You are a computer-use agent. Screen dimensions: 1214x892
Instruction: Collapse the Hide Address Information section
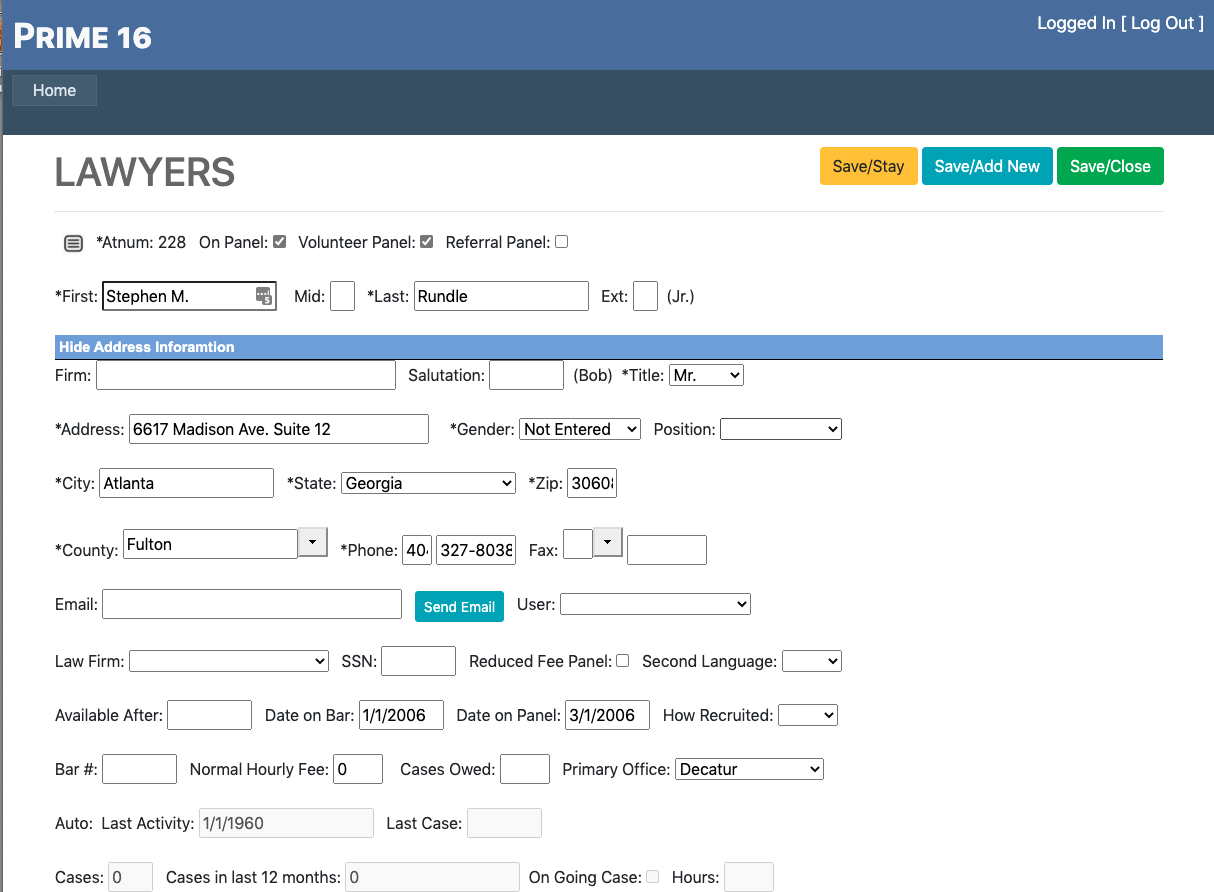pyautogui.click(x=146, y=347)
